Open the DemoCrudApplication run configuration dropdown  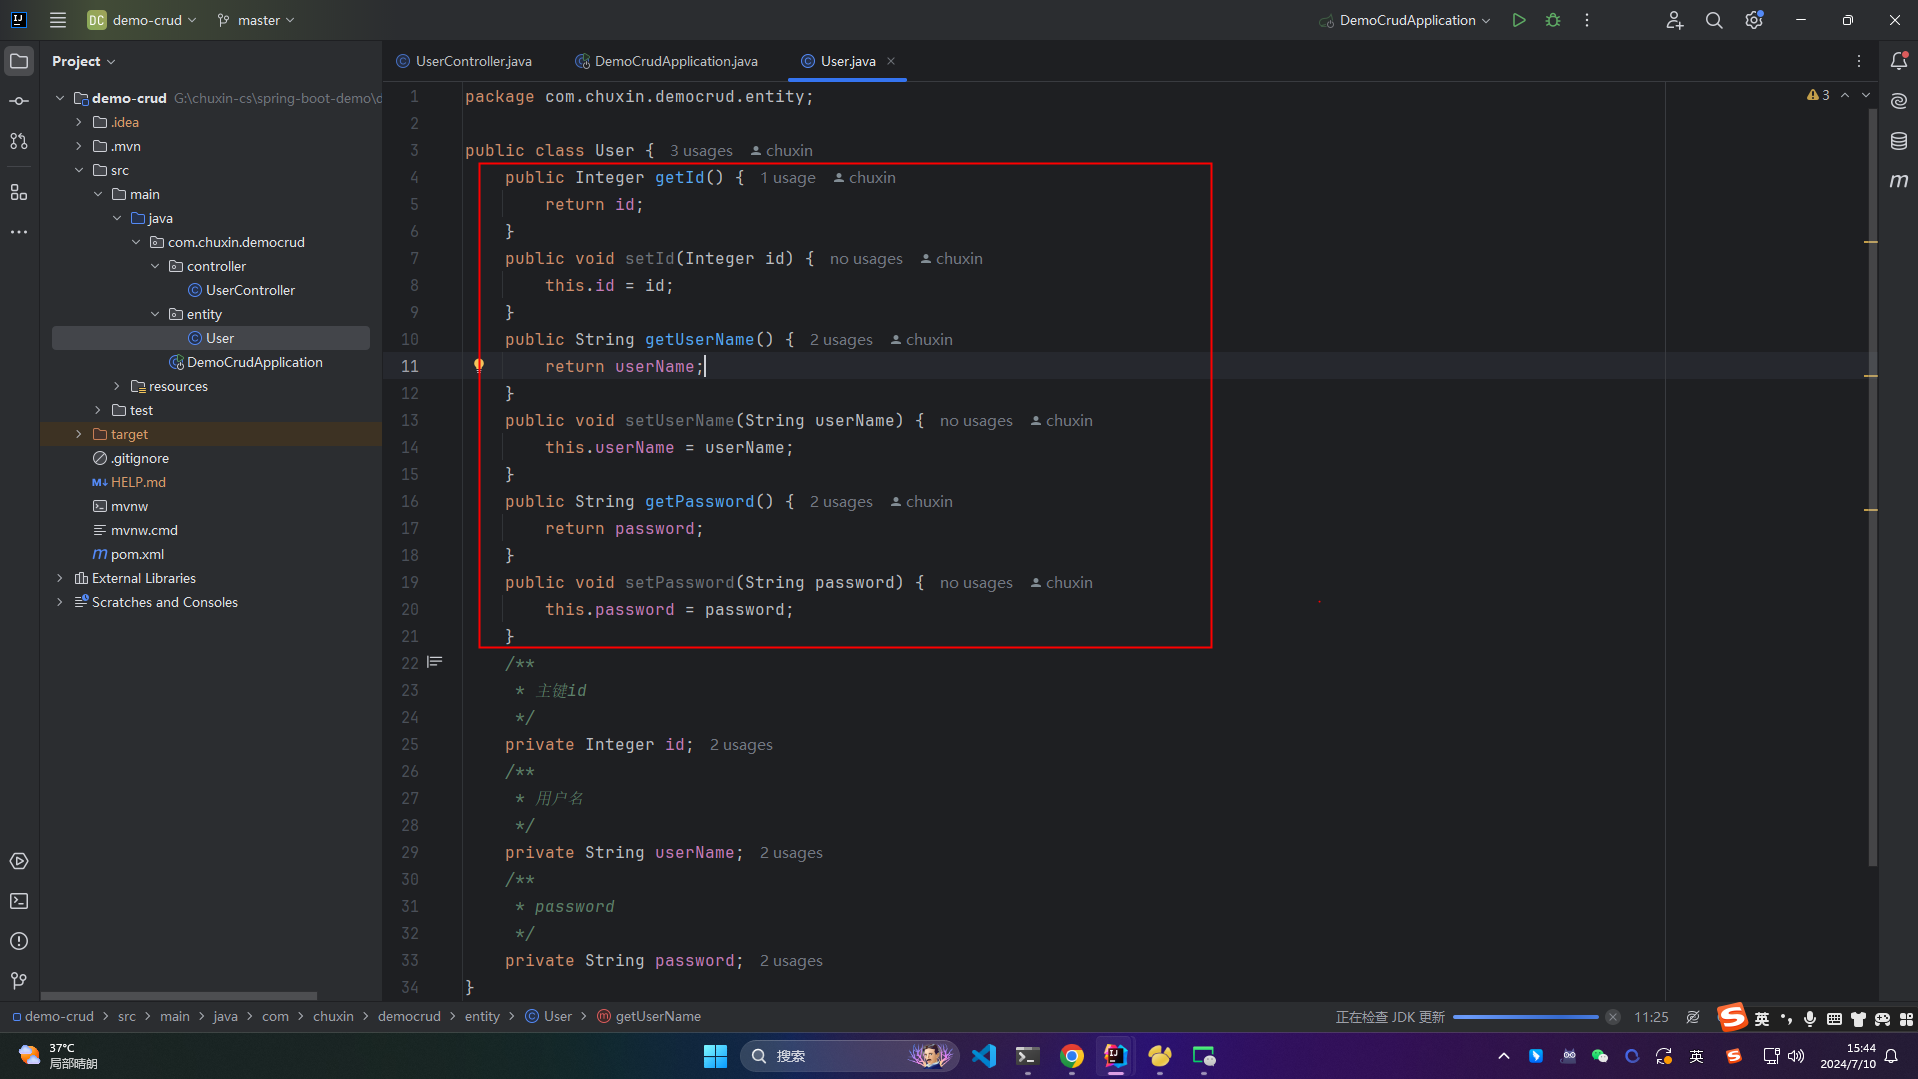pos(1405,20)
